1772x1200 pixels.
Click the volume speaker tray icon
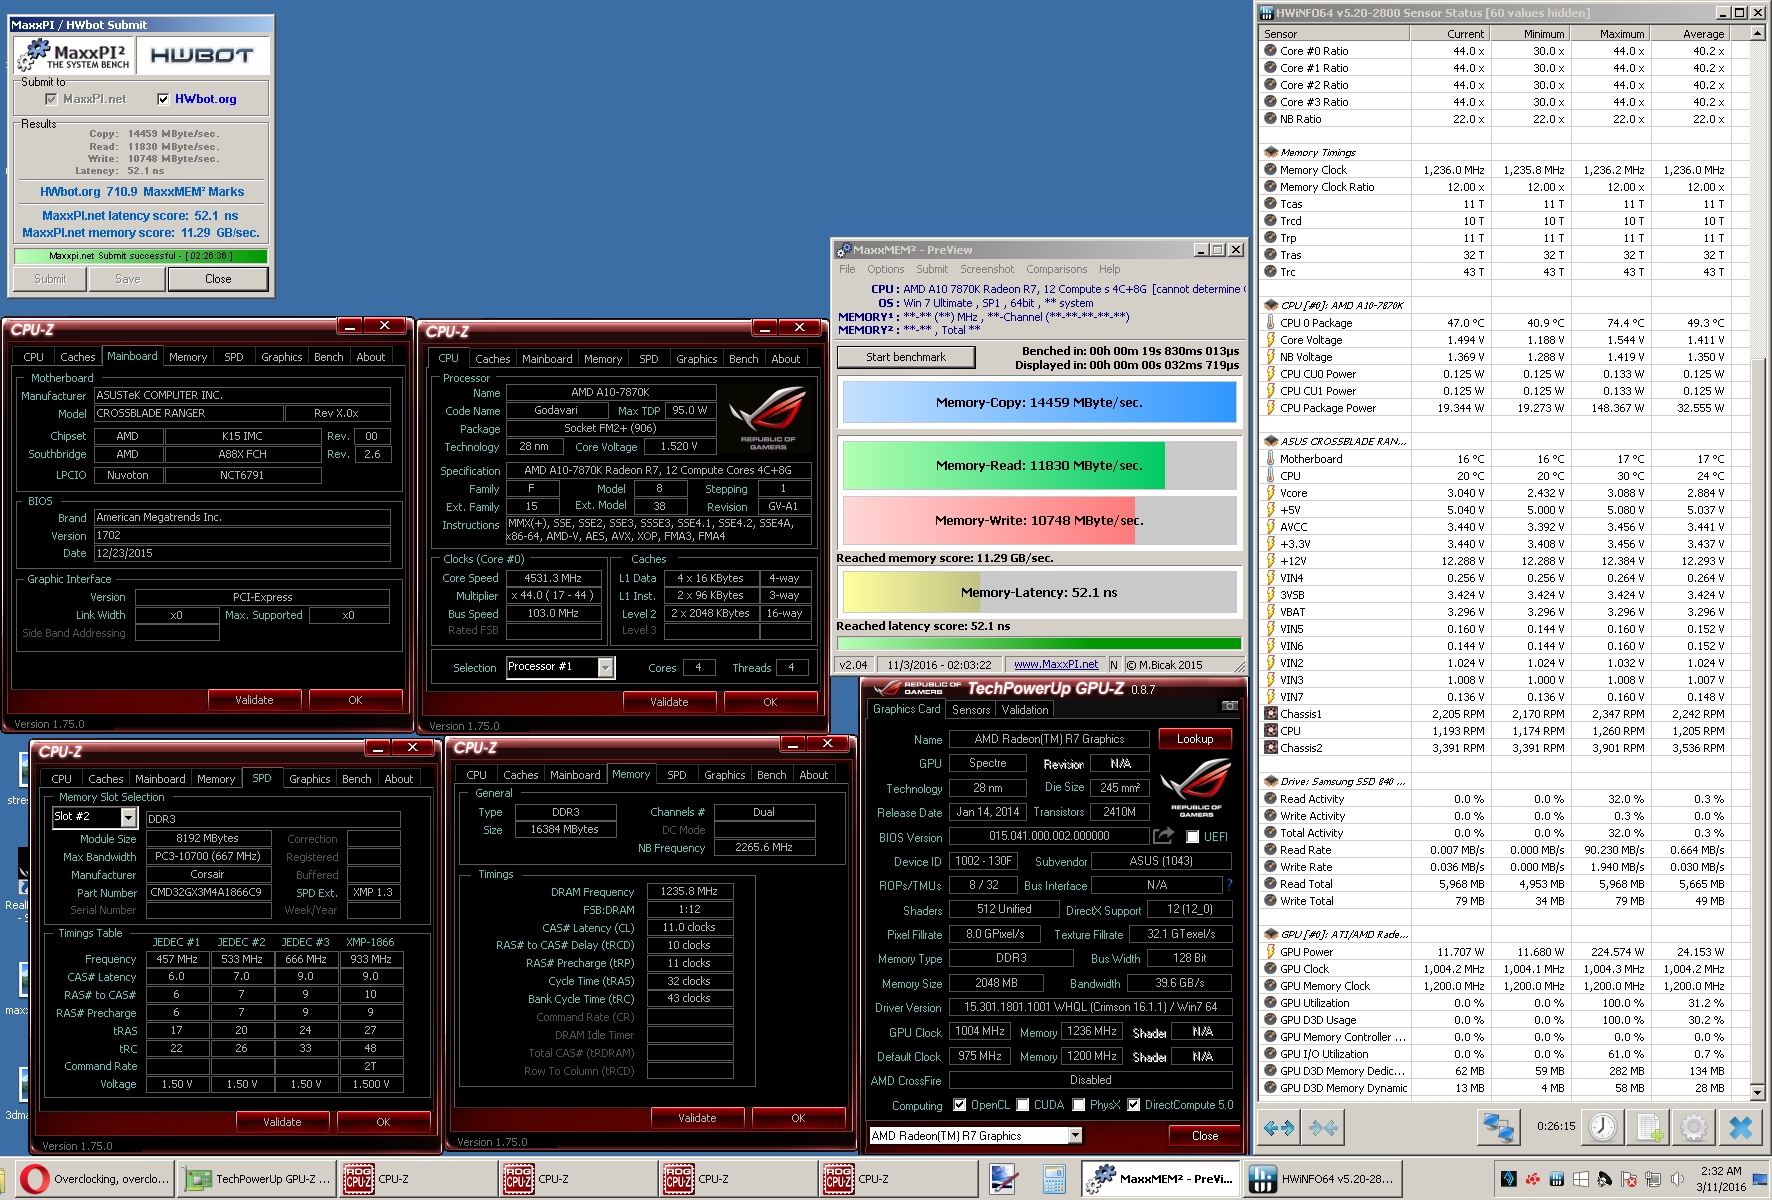point(1676,1179)
